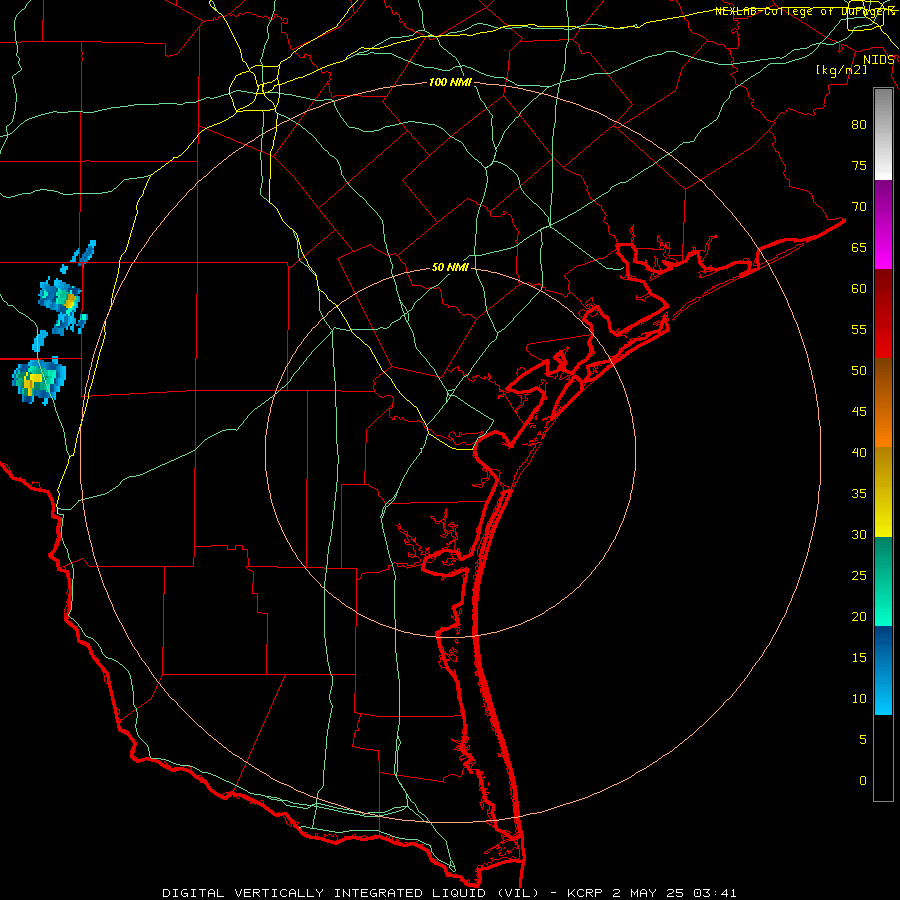Click the 50 value on the scale
Screen dimensions: 900x900
[859, 371]
